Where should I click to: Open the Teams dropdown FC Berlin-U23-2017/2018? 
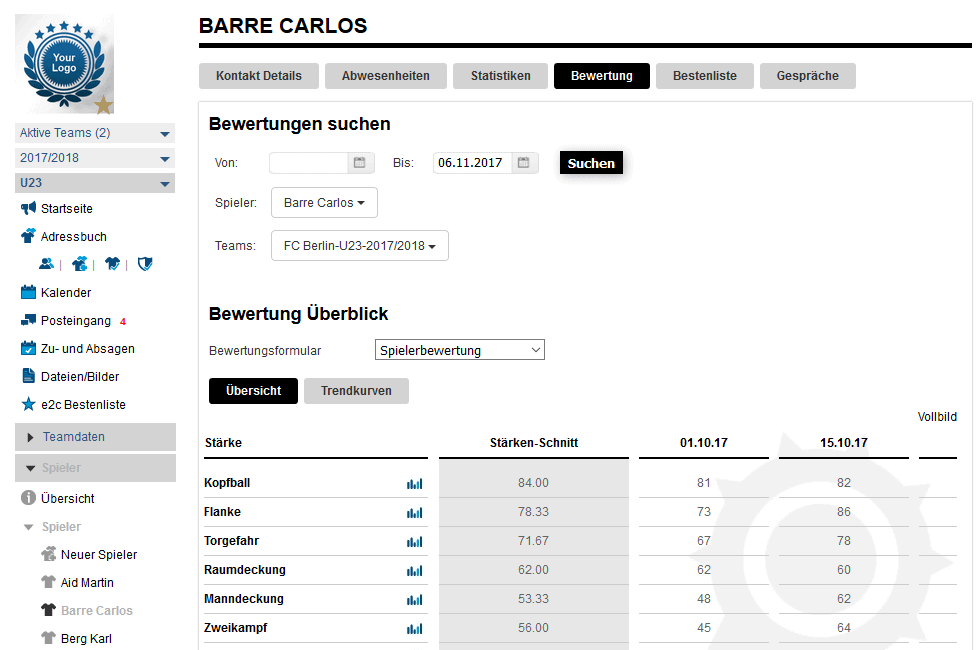click(360, 246)
